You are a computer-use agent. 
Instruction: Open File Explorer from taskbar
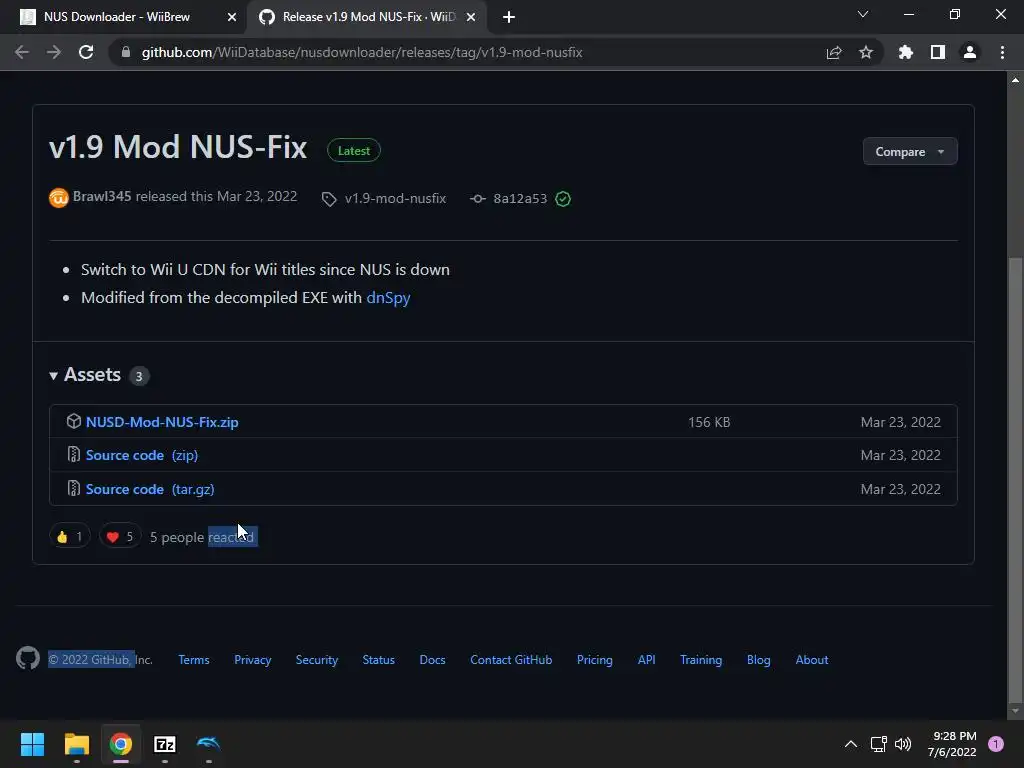click(x=76, y=744)
